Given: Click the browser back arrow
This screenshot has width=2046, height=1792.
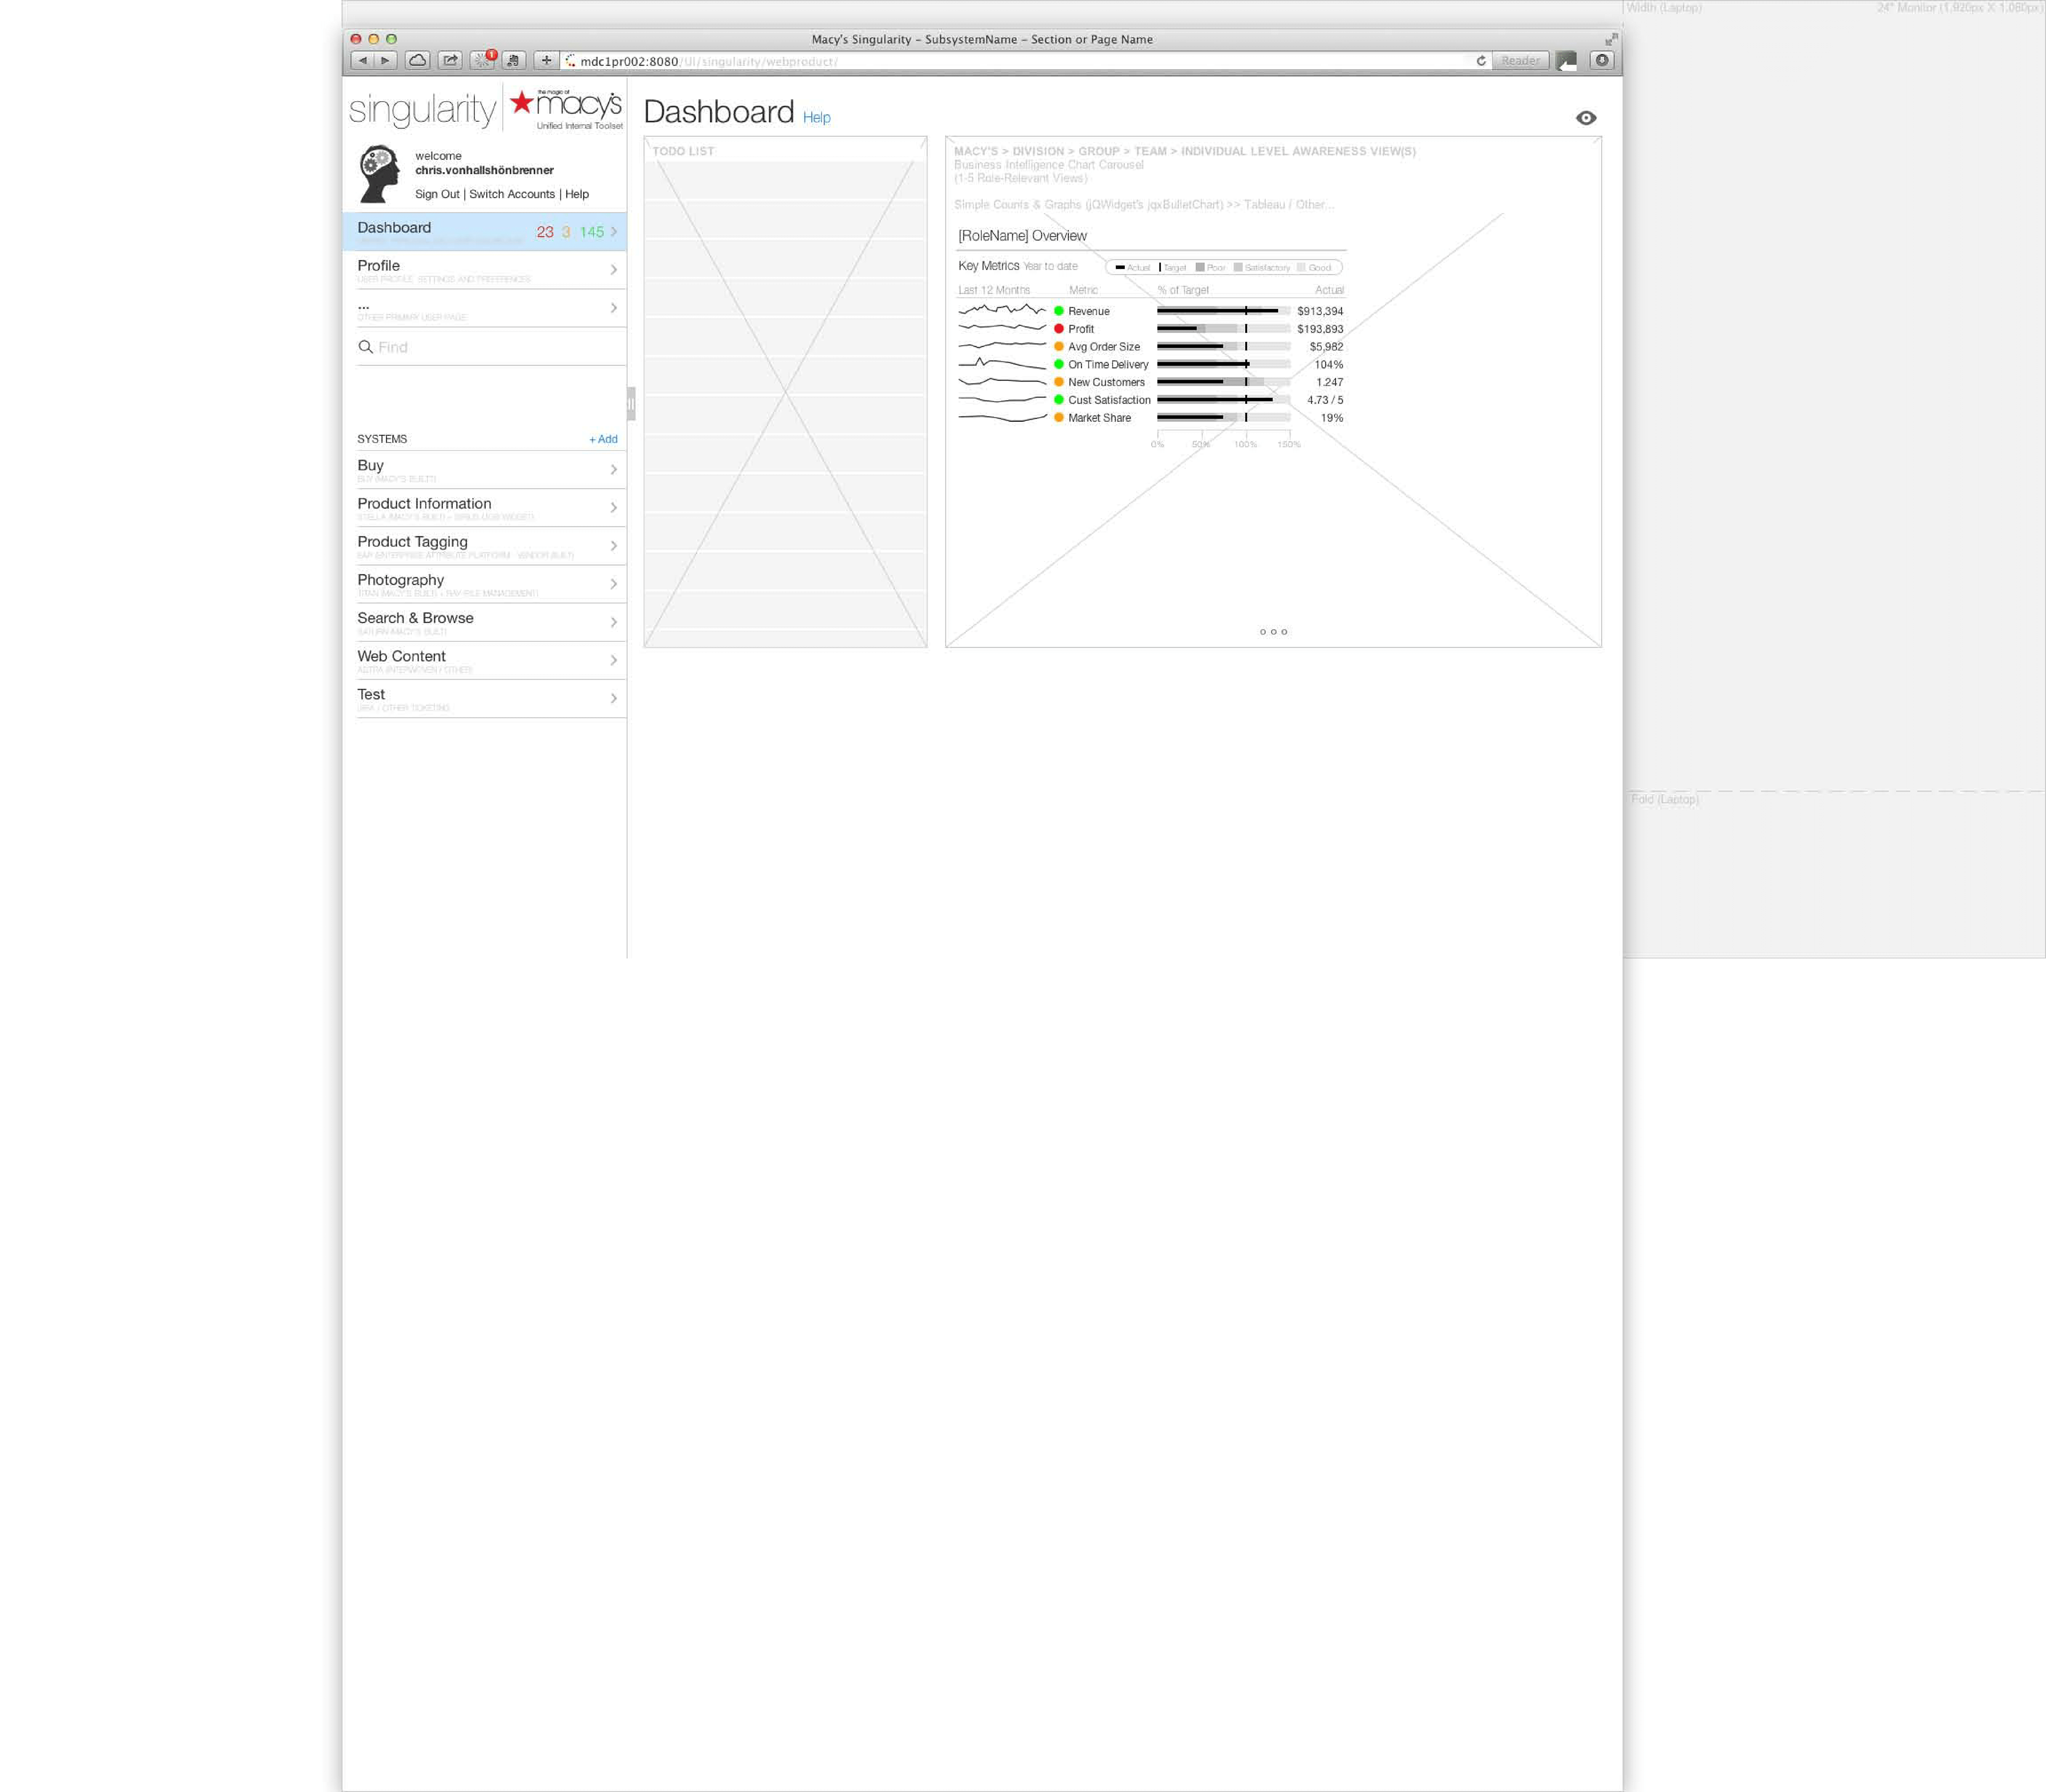Looking at the screenshot, I should (362, 60).
